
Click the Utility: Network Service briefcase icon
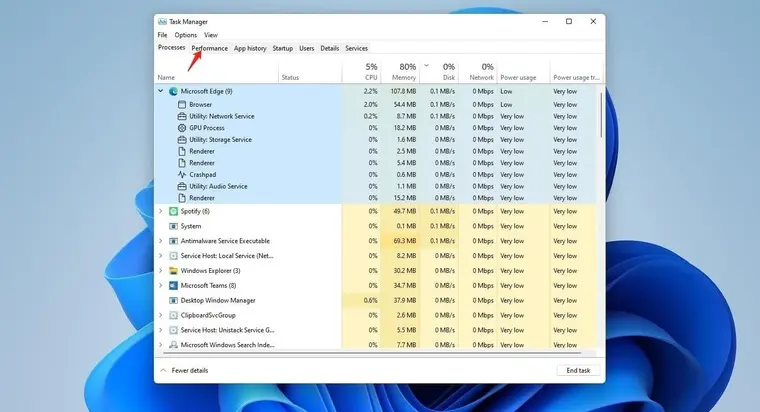point(182,116)
